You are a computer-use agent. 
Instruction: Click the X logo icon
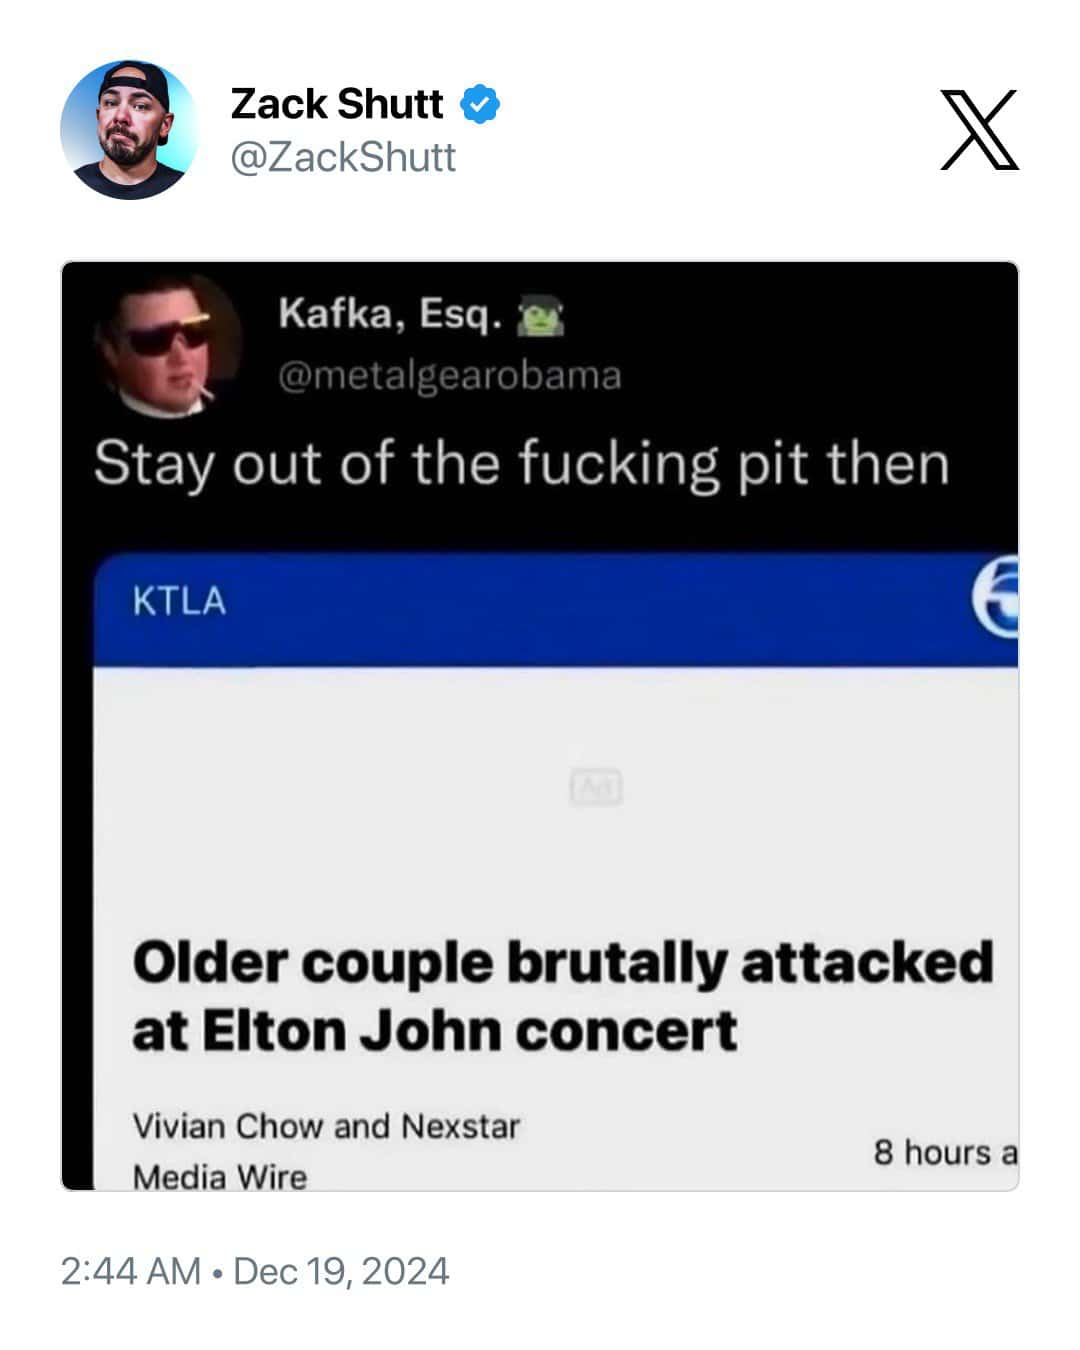coord(979,130)
